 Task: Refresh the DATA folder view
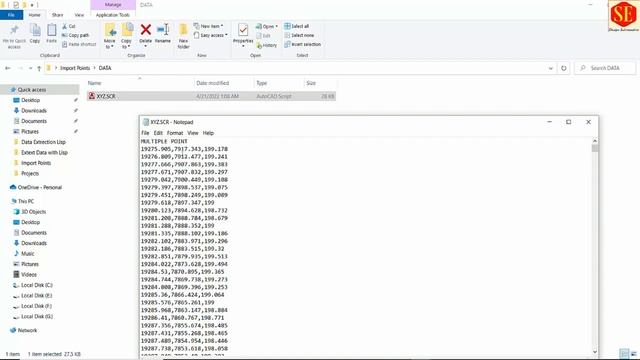point(564,68)
